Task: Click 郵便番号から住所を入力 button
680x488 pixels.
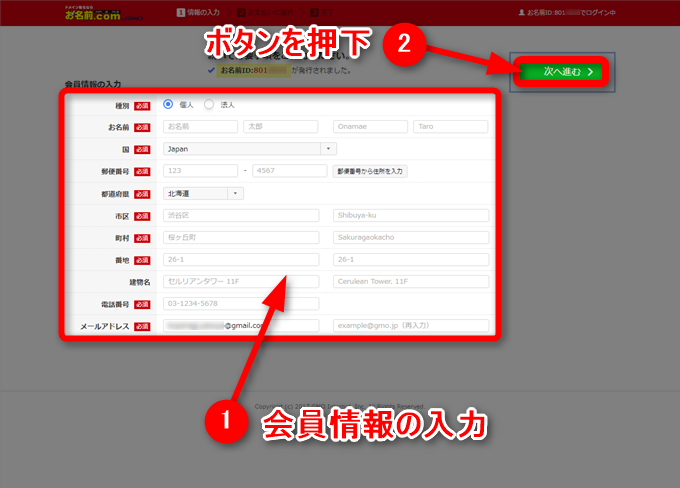Action: tap(370, 171)
